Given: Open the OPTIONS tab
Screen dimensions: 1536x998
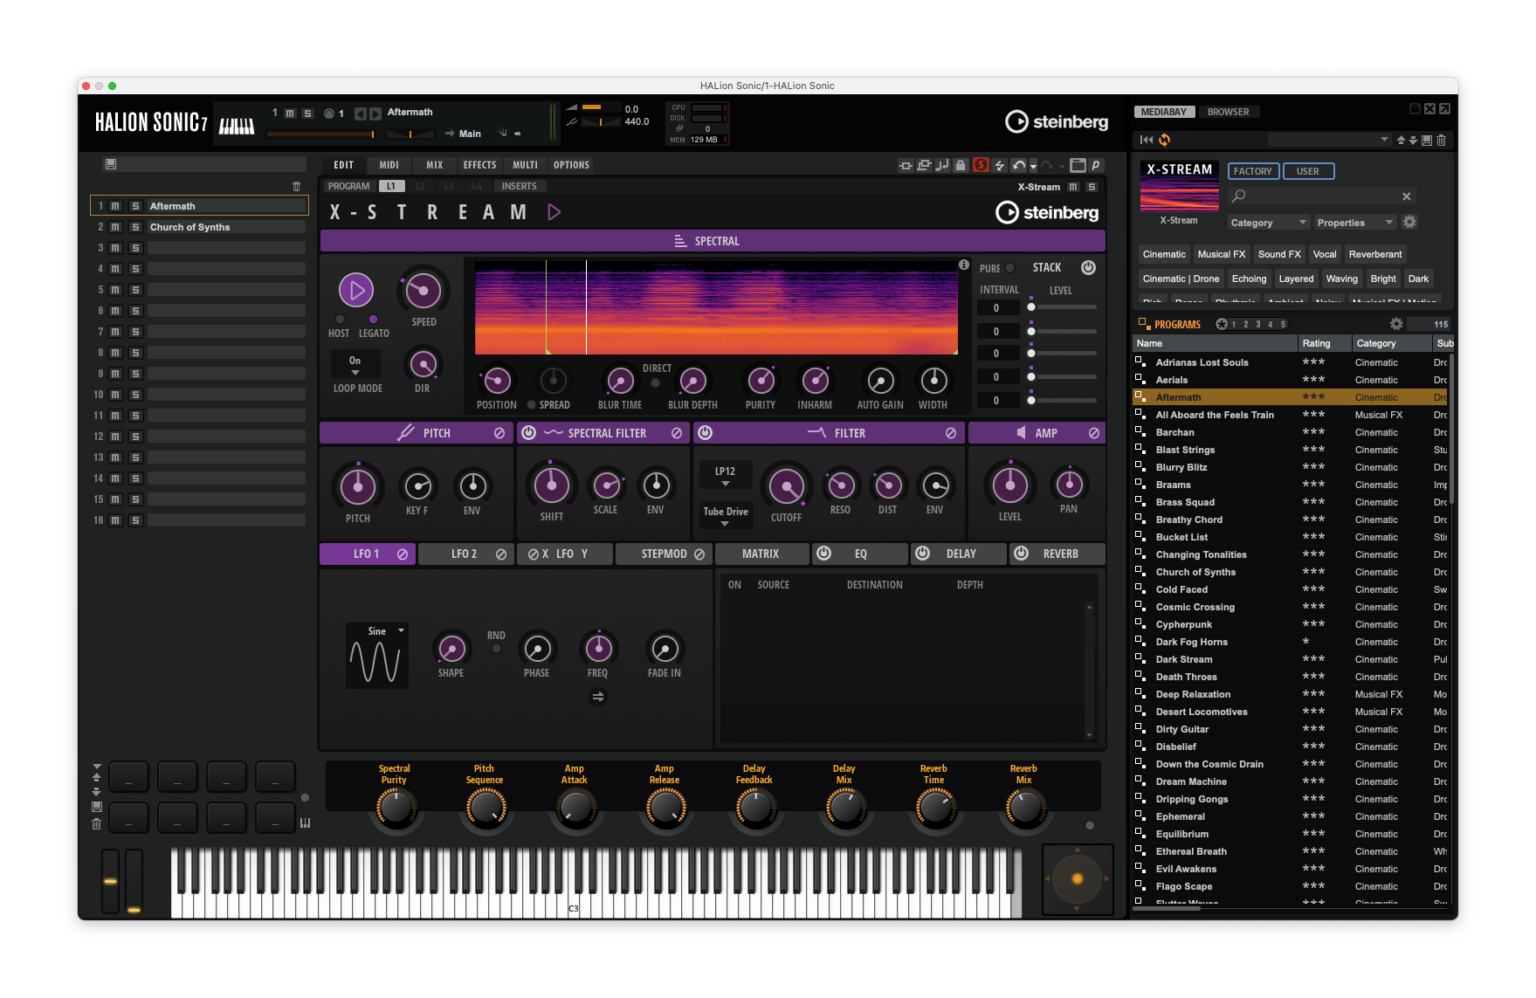Looking at the screenshot, I should 571,165.
